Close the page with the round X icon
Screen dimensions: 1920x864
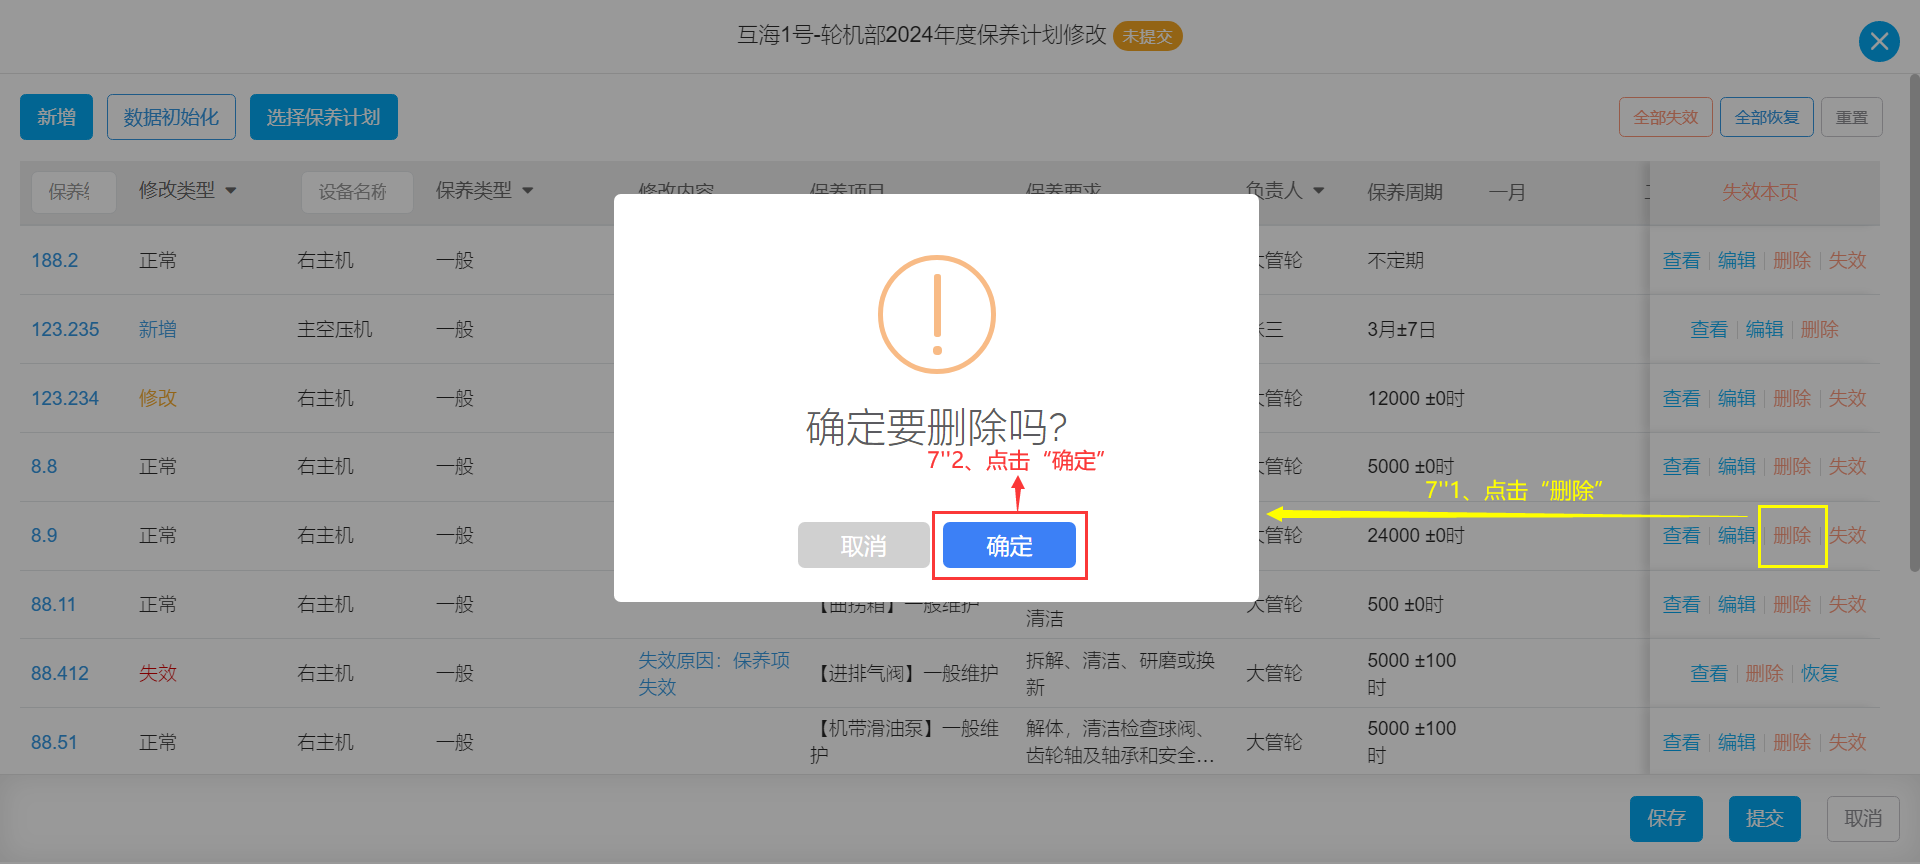[x=1879, y=41]
